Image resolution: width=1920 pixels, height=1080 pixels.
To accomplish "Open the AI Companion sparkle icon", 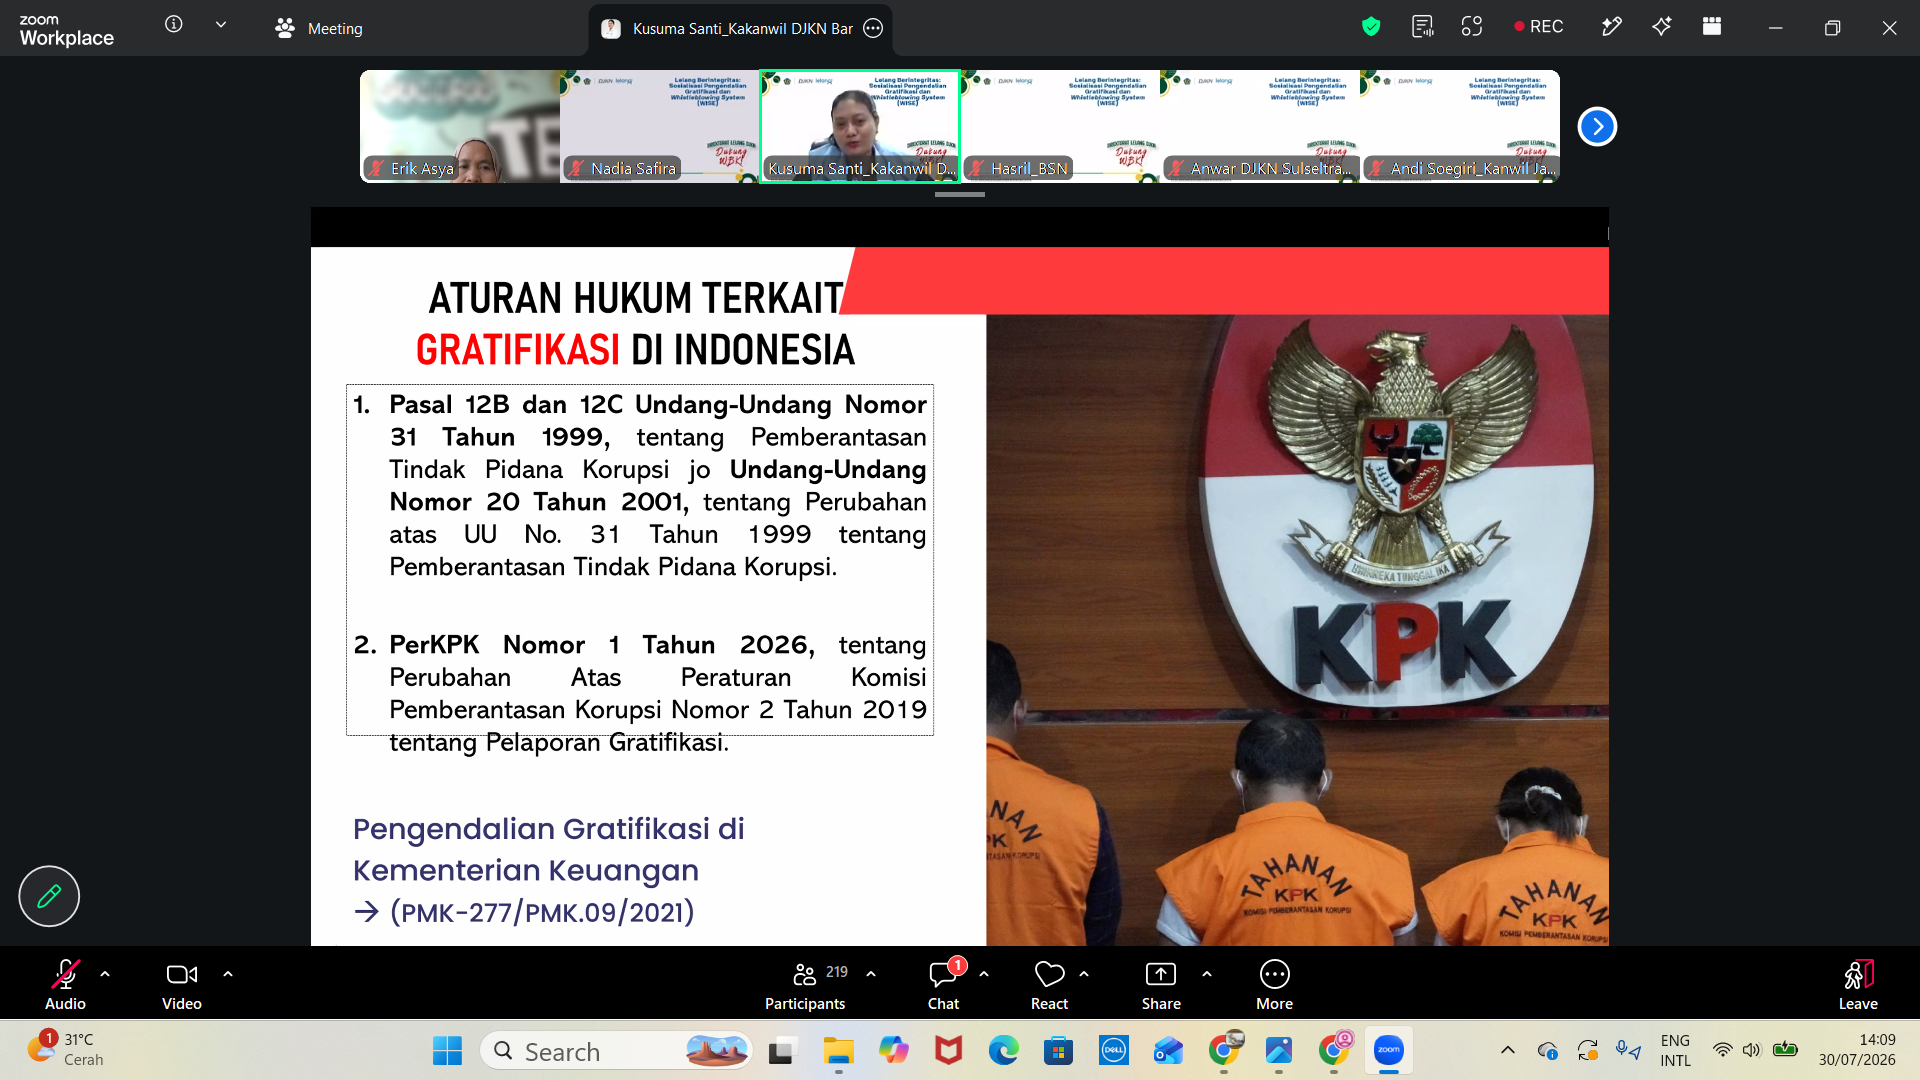I will coord(1662,27).
